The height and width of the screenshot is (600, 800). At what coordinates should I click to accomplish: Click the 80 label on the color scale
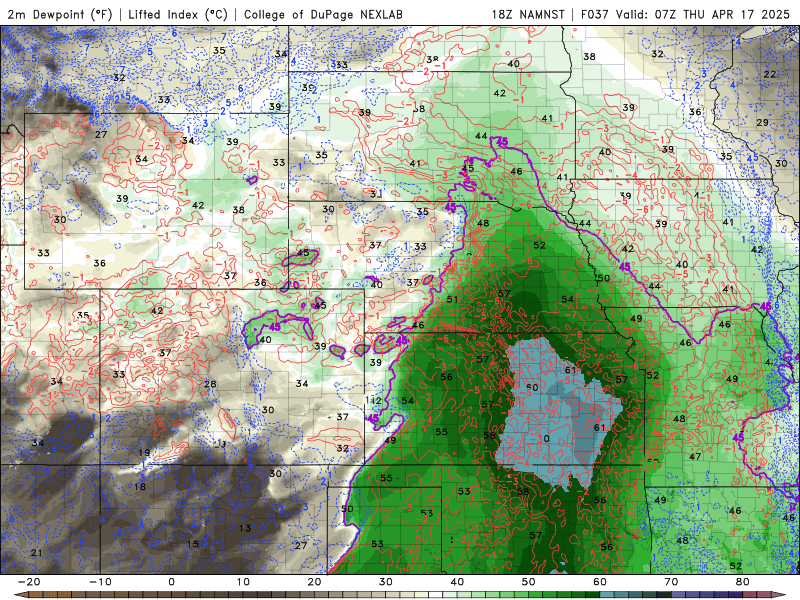tap(743, 582)
